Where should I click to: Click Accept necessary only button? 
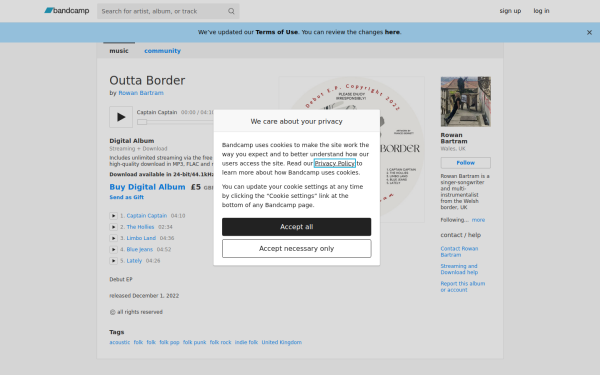point(297,249)
